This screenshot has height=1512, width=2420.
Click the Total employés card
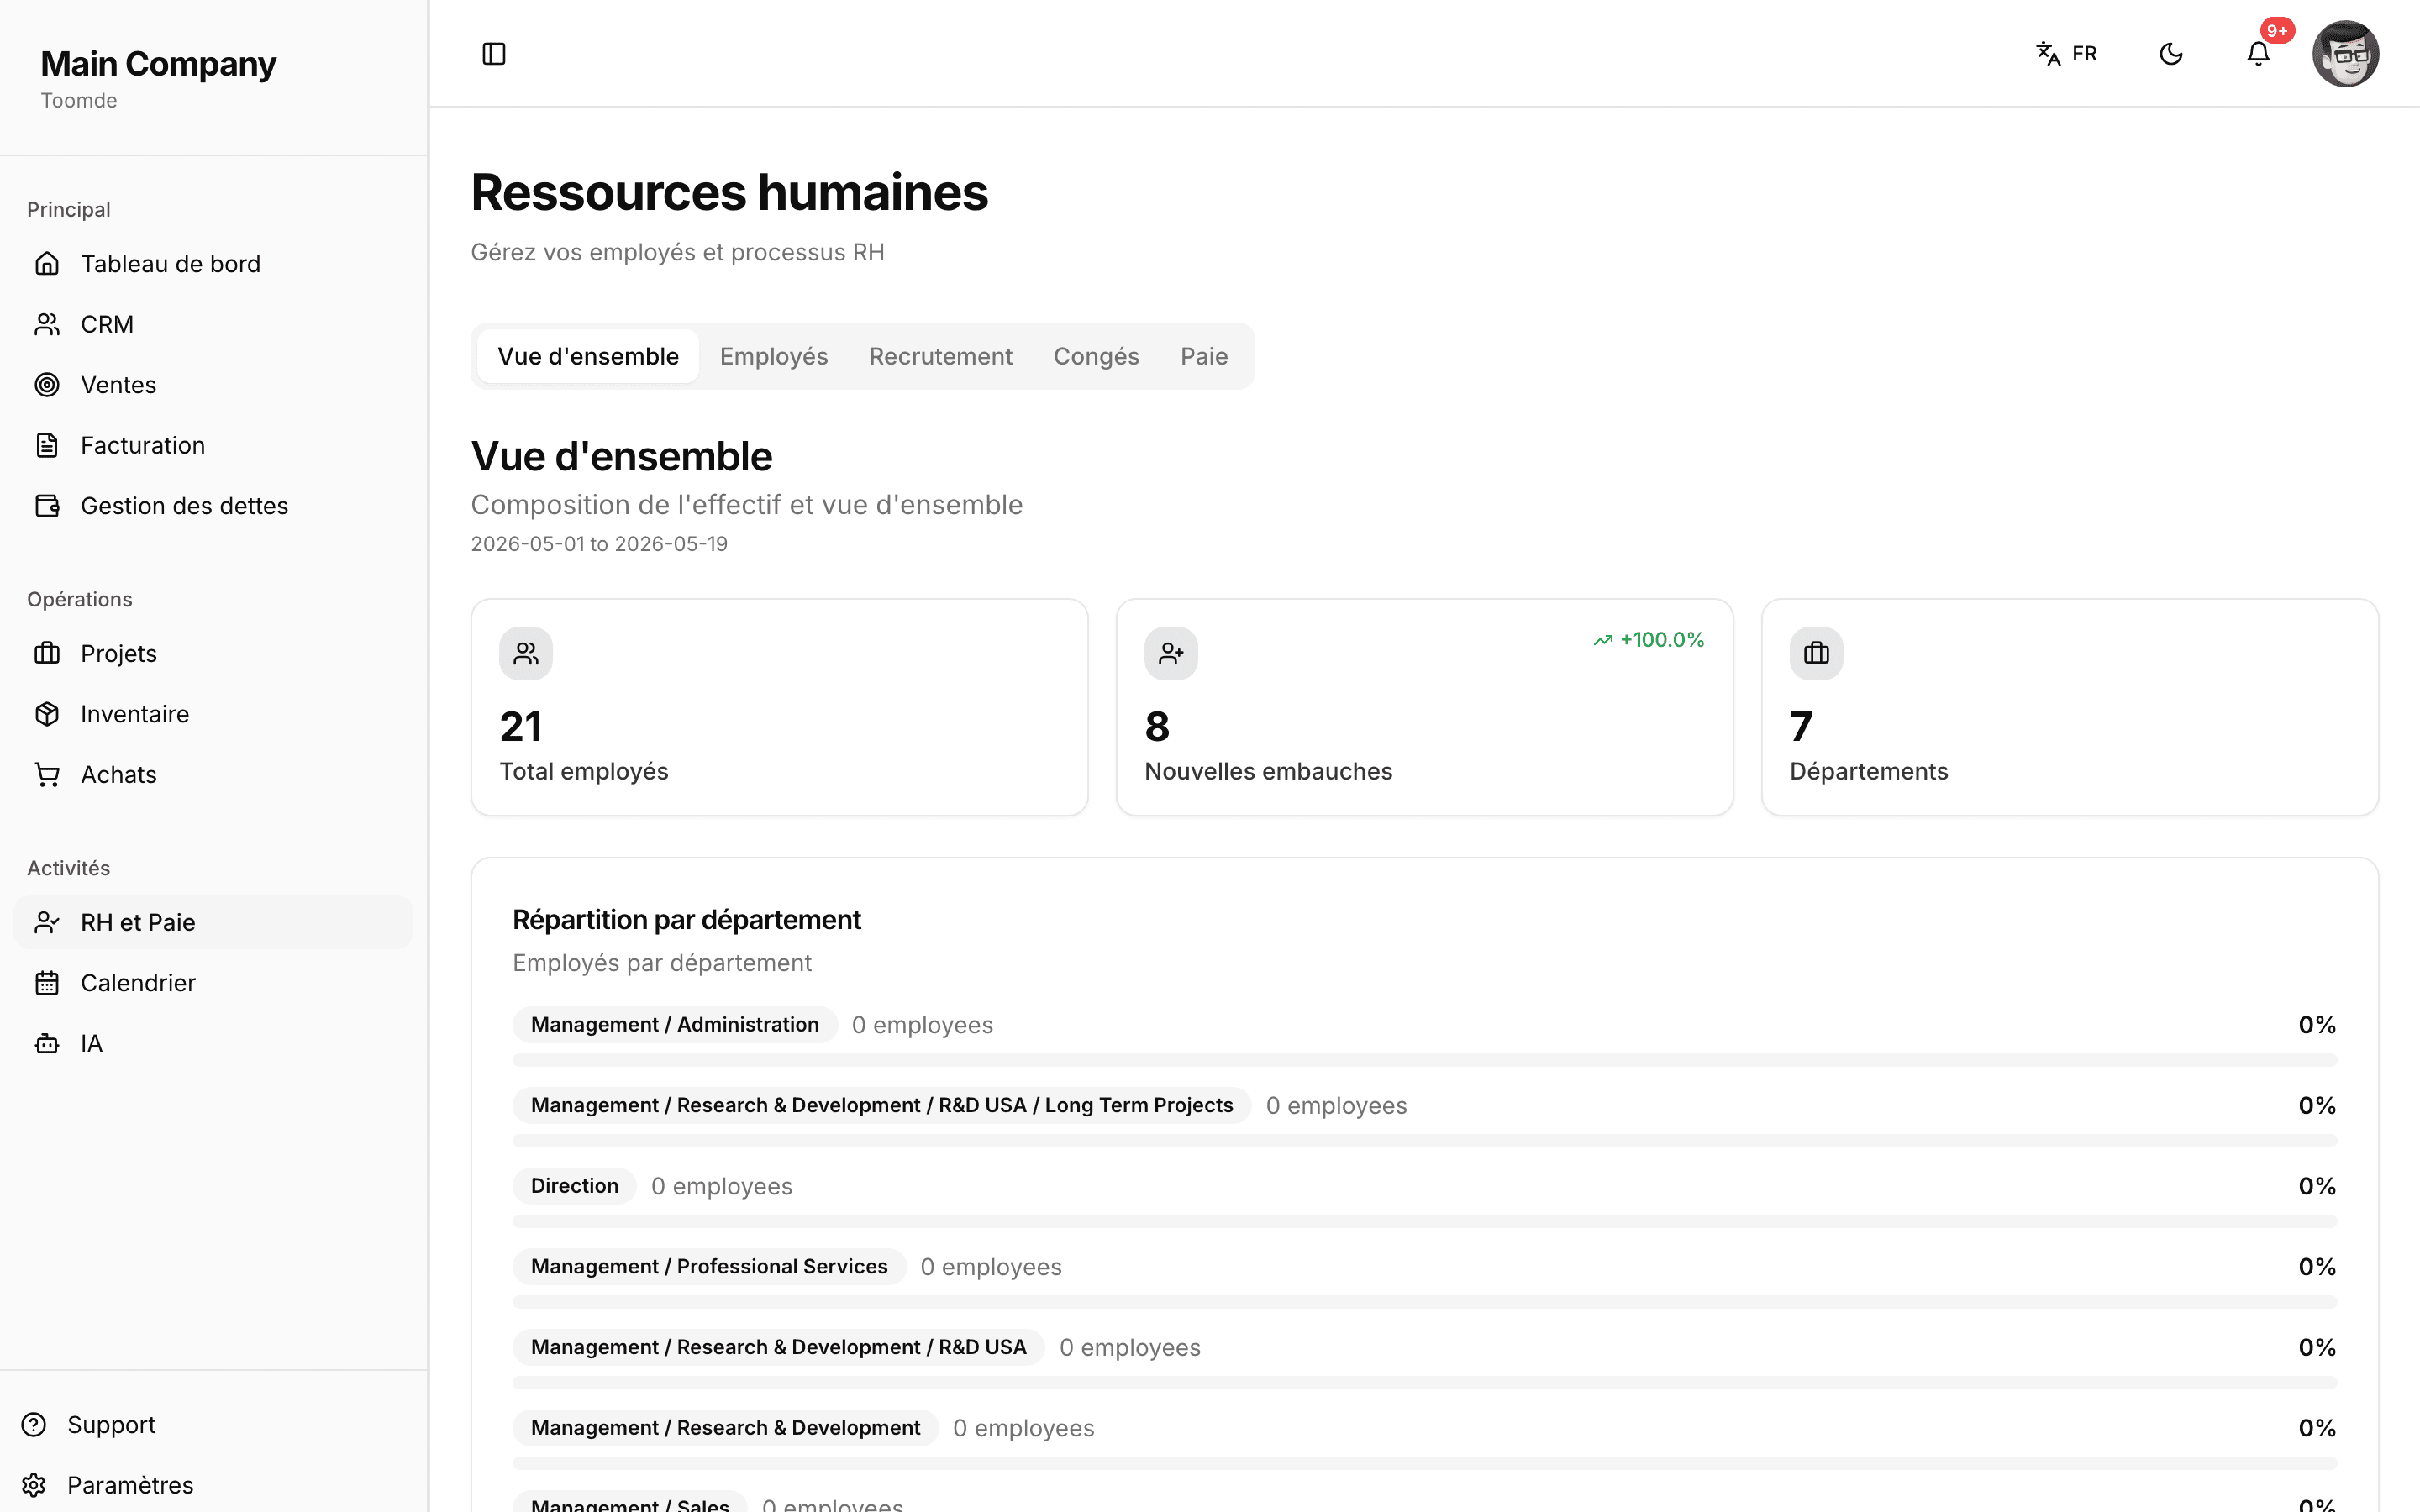780,707
